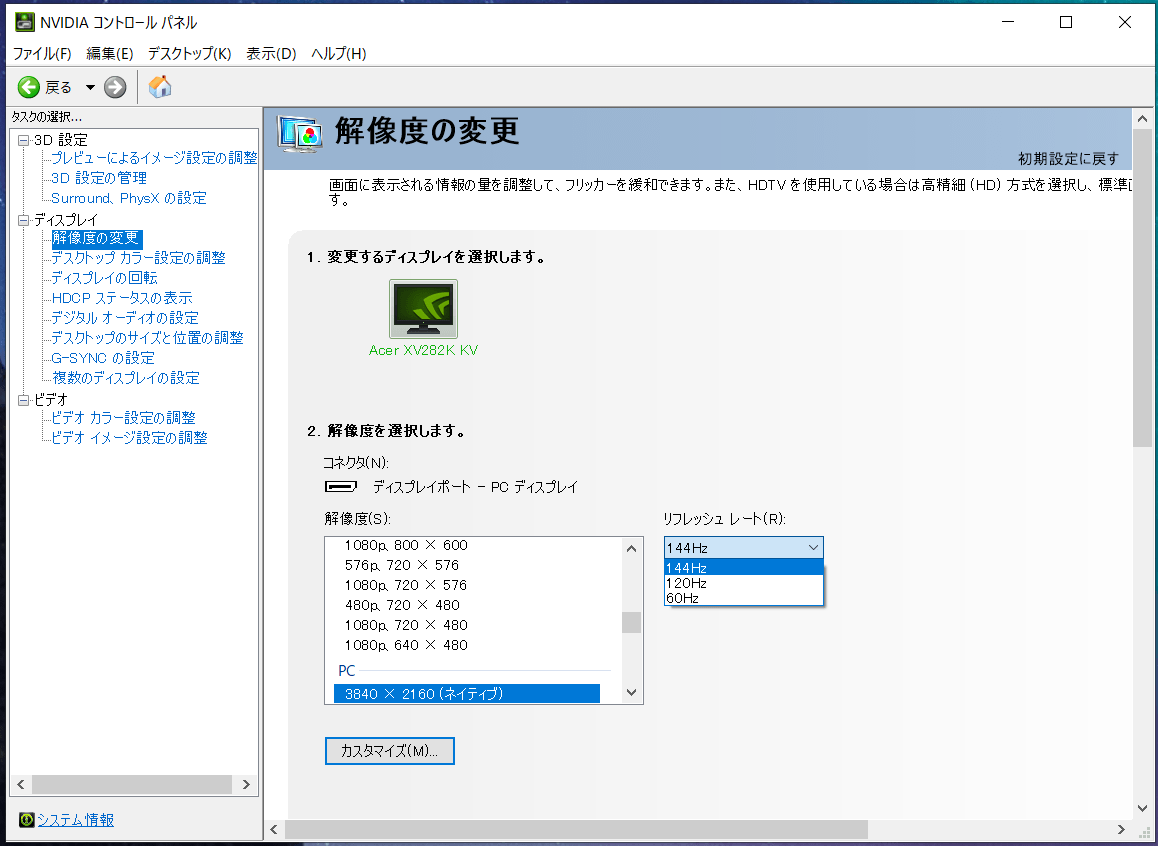This screenshot has height=846, width=1158.
Task: Open the リフレッシュ レート combo box
Action: point(743,548)
